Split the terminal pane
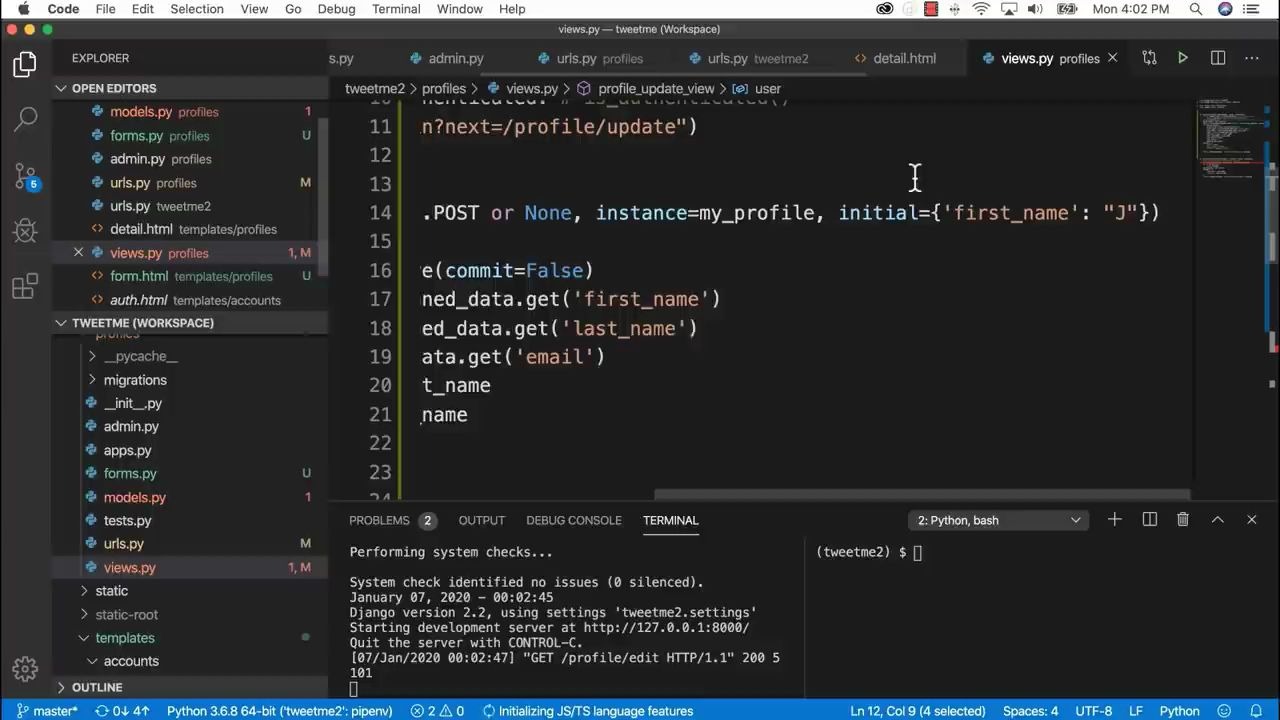 coord(1149,520)
